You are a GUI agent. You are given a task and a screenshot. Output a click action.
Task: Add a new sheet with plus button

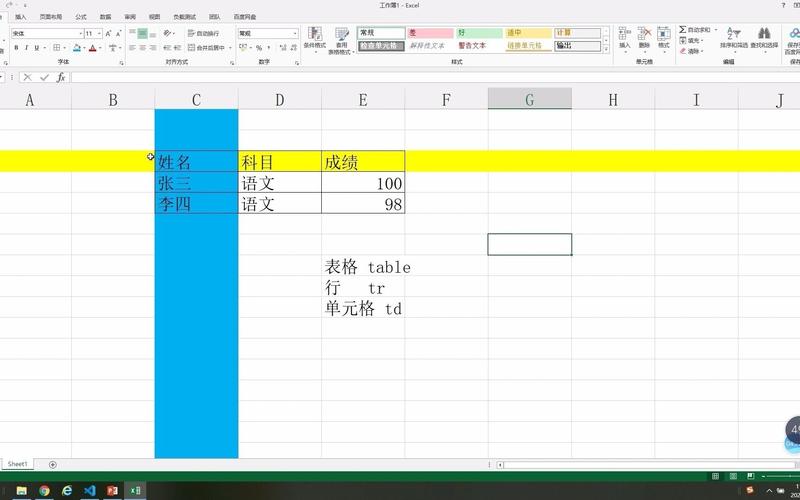tap(53, 464)
